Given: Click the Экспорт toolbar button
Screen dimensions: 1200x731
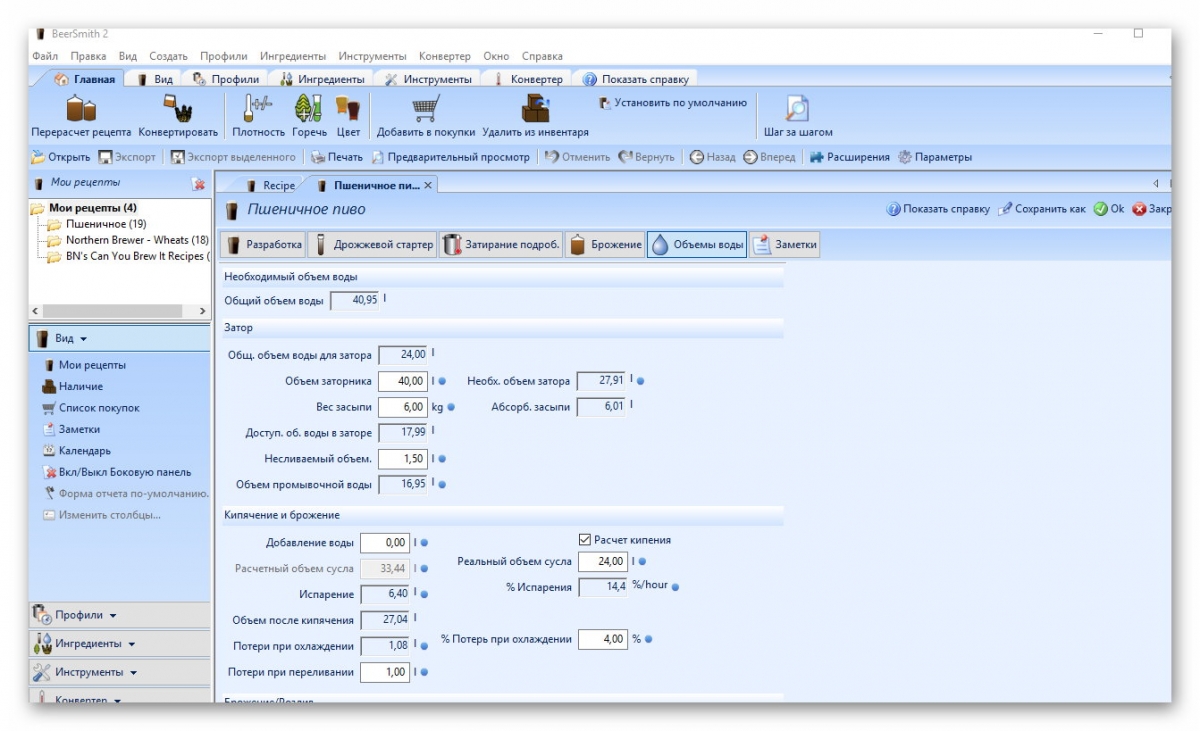Looking at the screenshot, I should [127, 157].
